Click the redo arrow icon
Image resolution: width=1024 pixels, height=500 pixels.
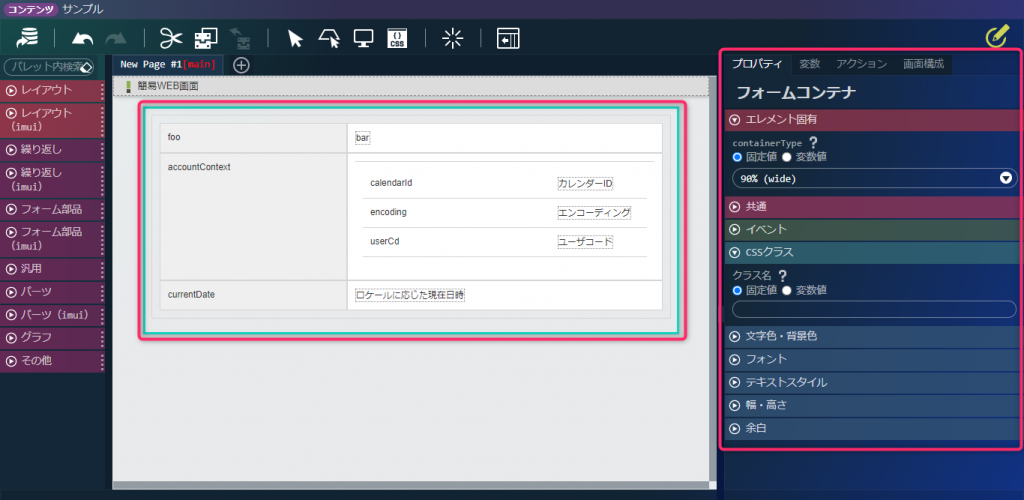[116, 39]
